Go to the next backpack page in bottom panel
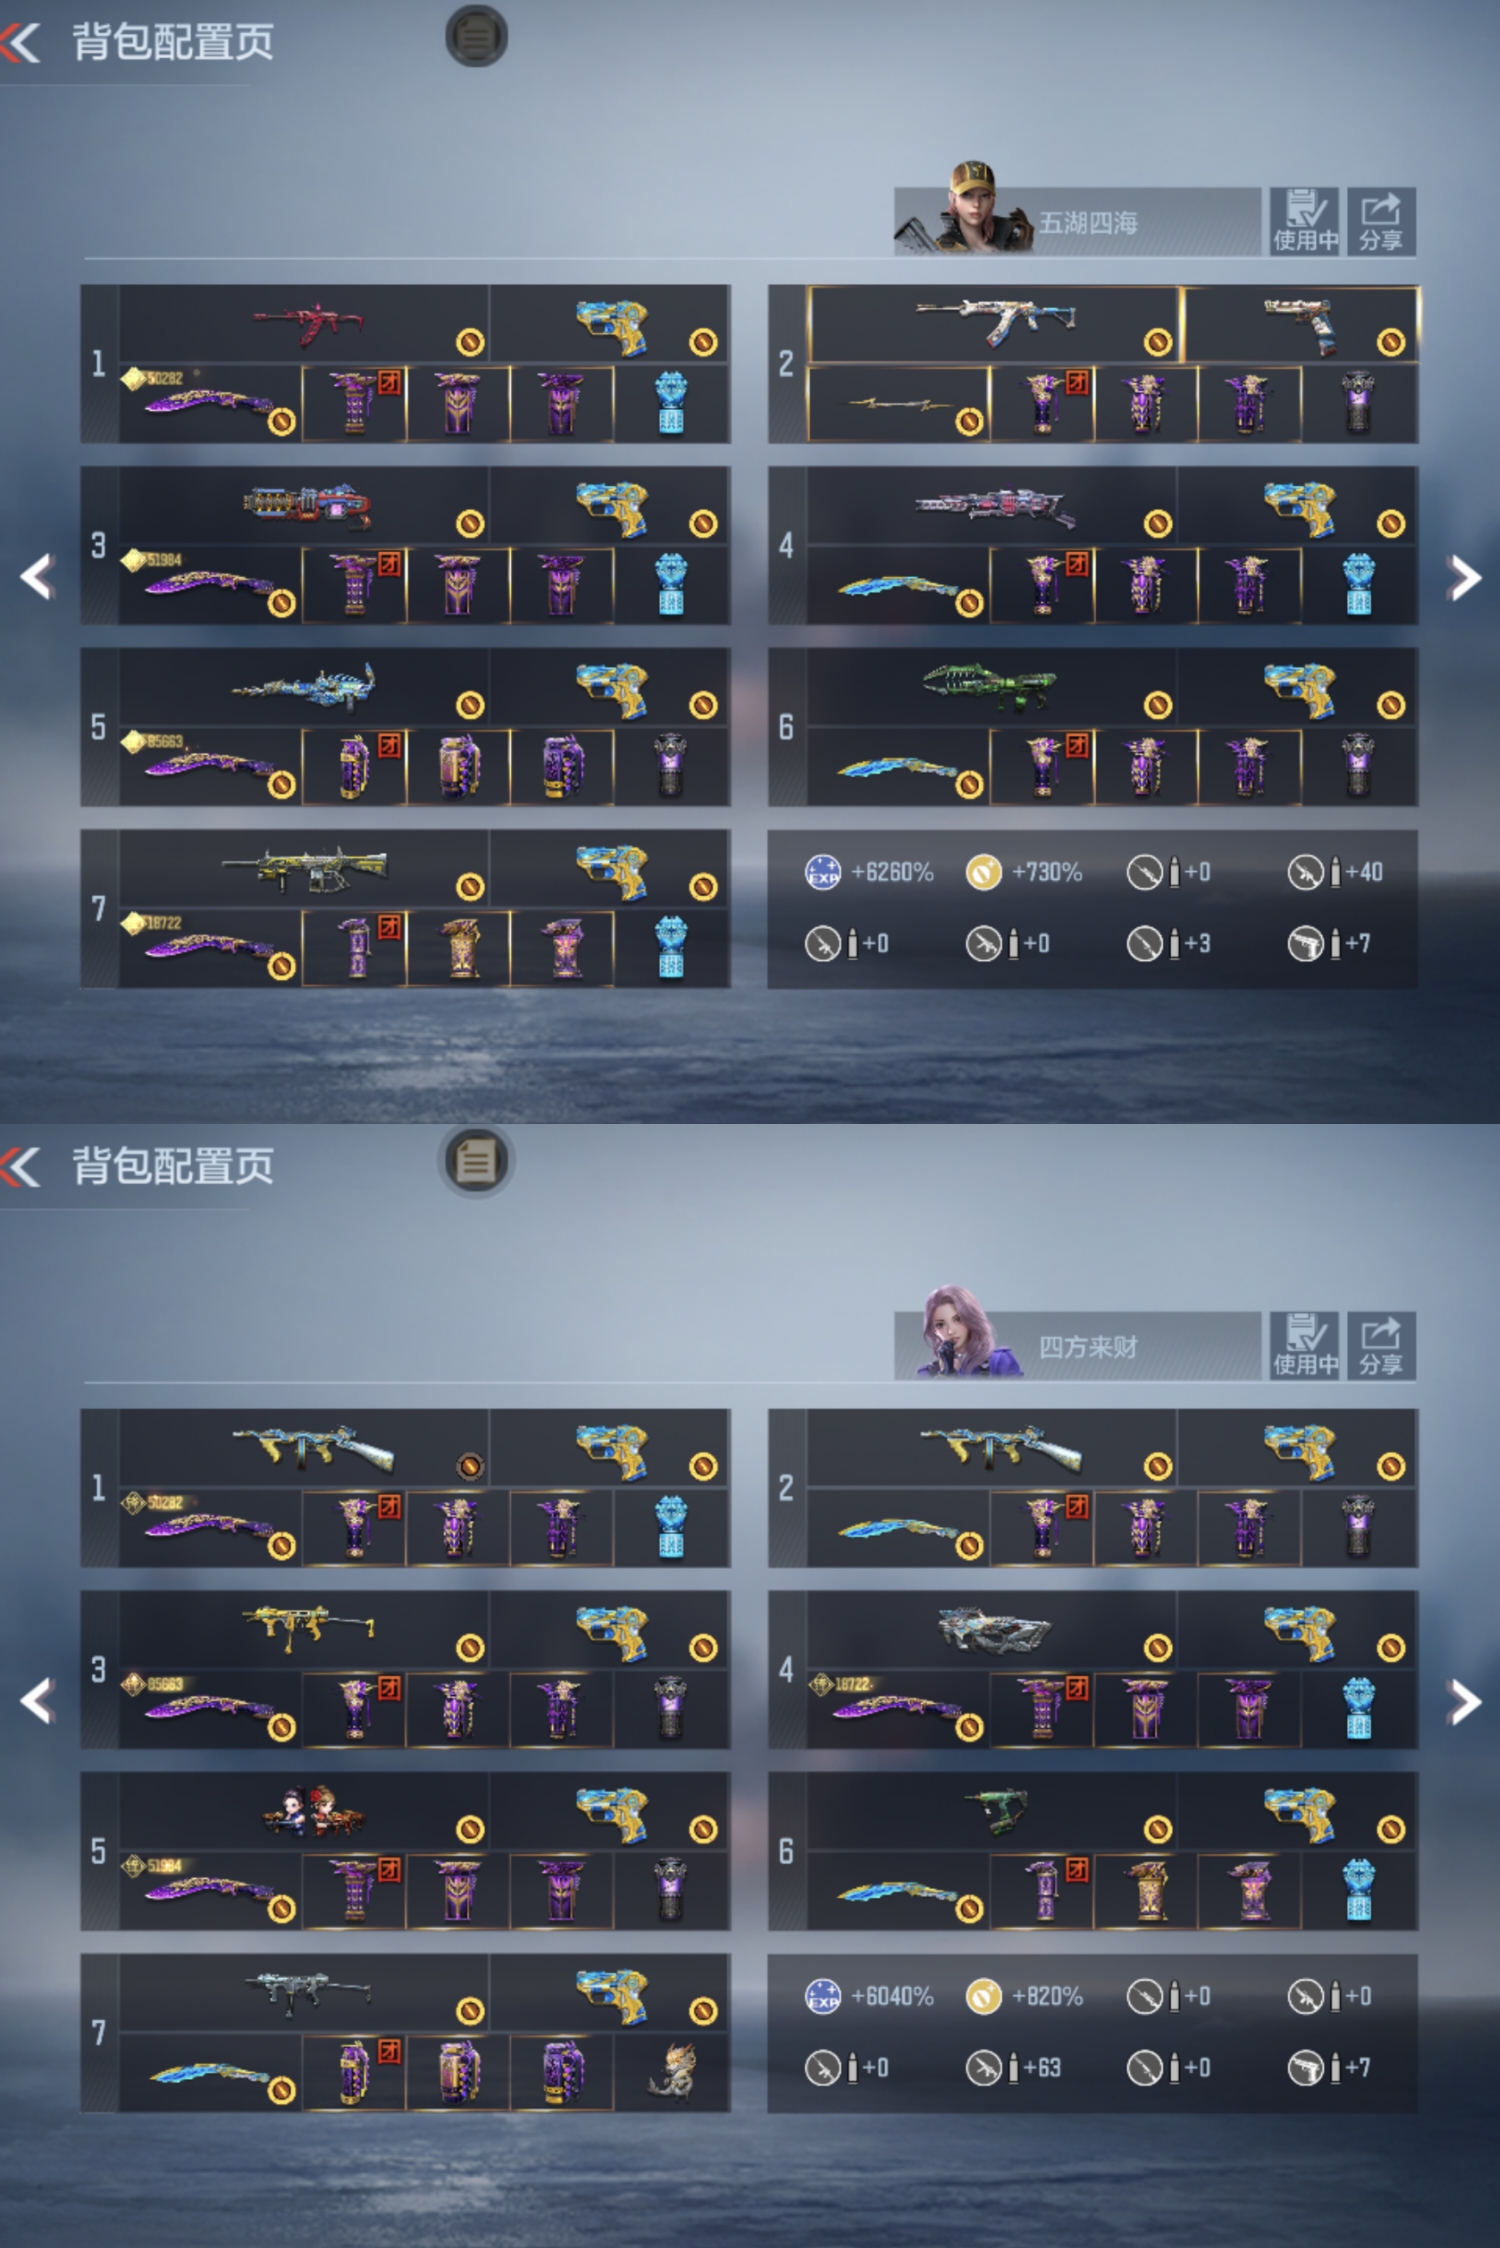The height and width of the screenshot is (2248, 1500). point(1464,1701)
